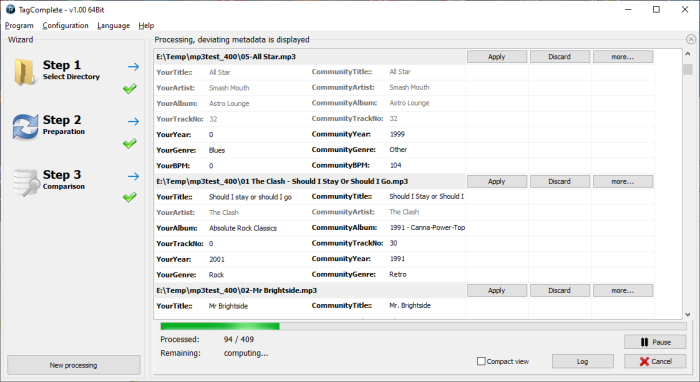Screen dimensions: 700x382
Task: Open more... options for Mr Brightside.mp3
Action: click(x=623, y=291)
